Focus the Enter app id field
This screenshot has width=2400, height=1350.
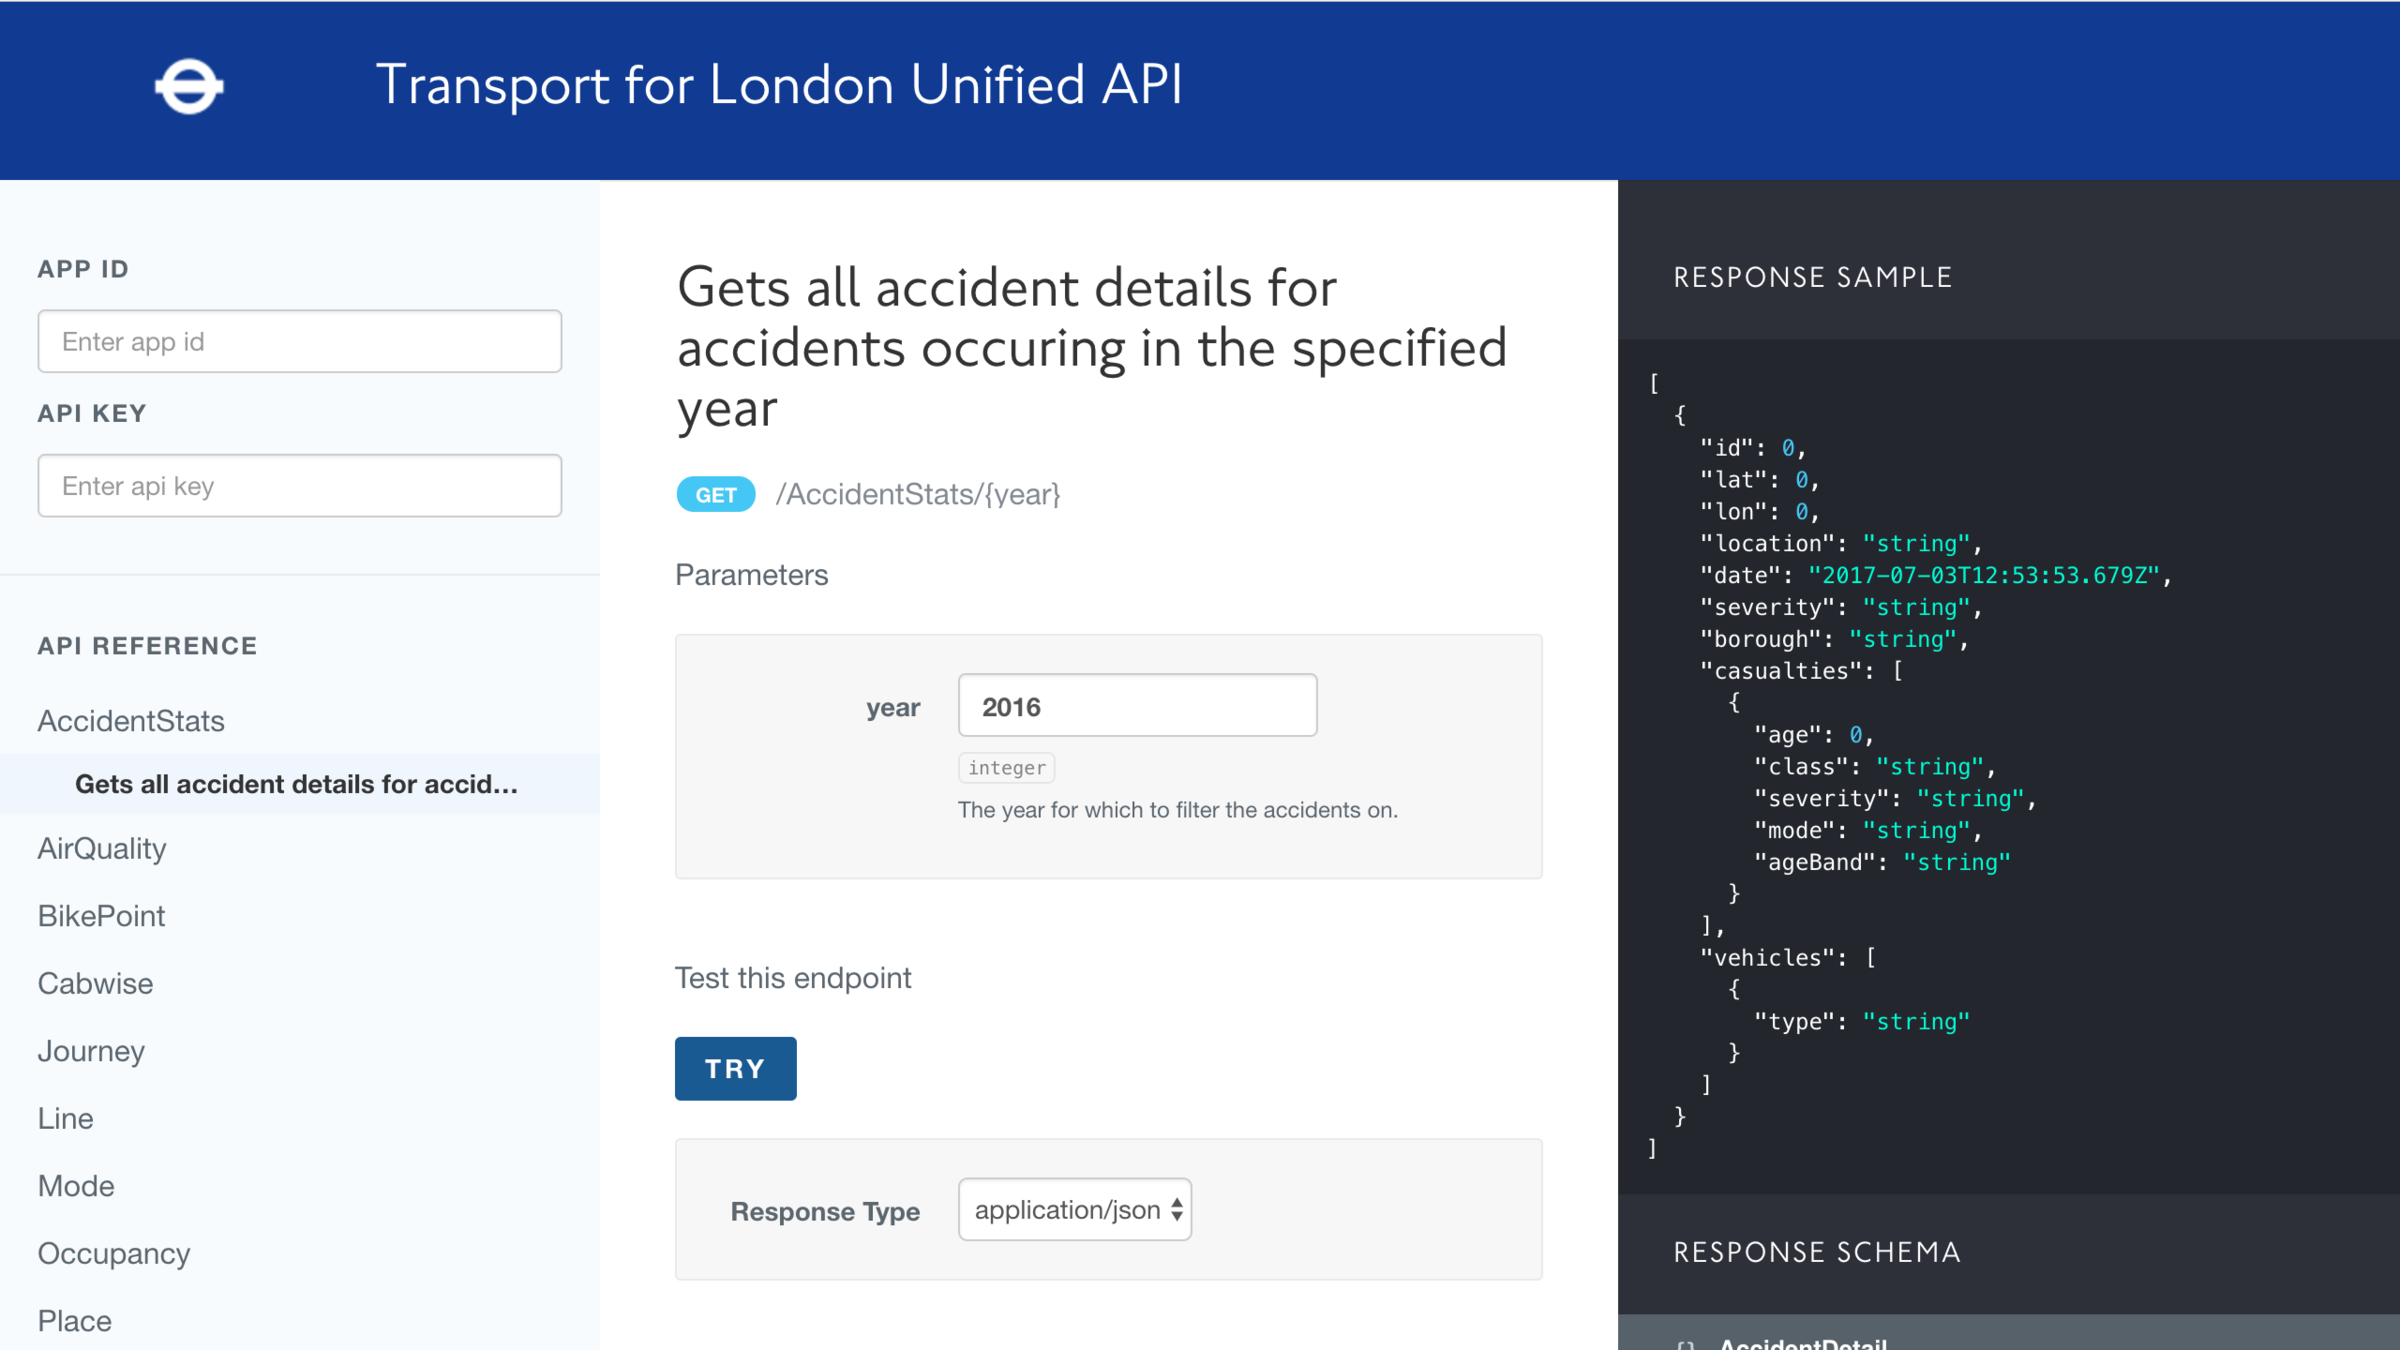click(x=300, y=342)
